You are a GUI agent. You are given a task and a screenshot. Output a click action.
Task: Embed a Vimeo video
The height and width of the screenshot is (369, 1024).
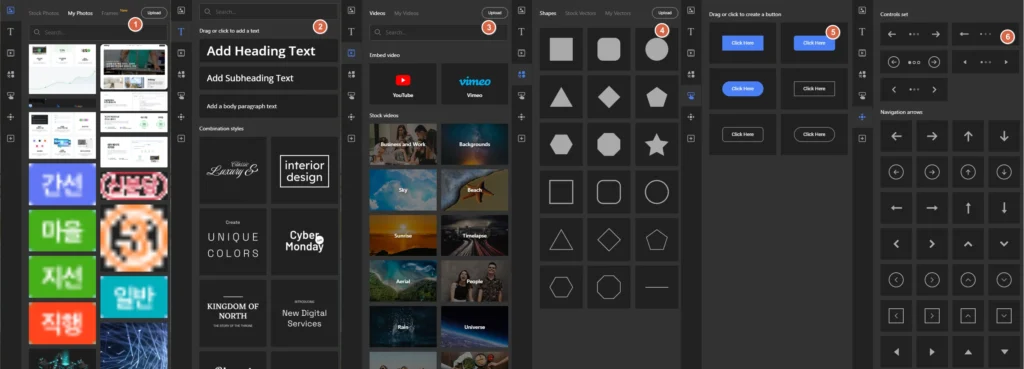pyautogui.click(x=474, y=84)
